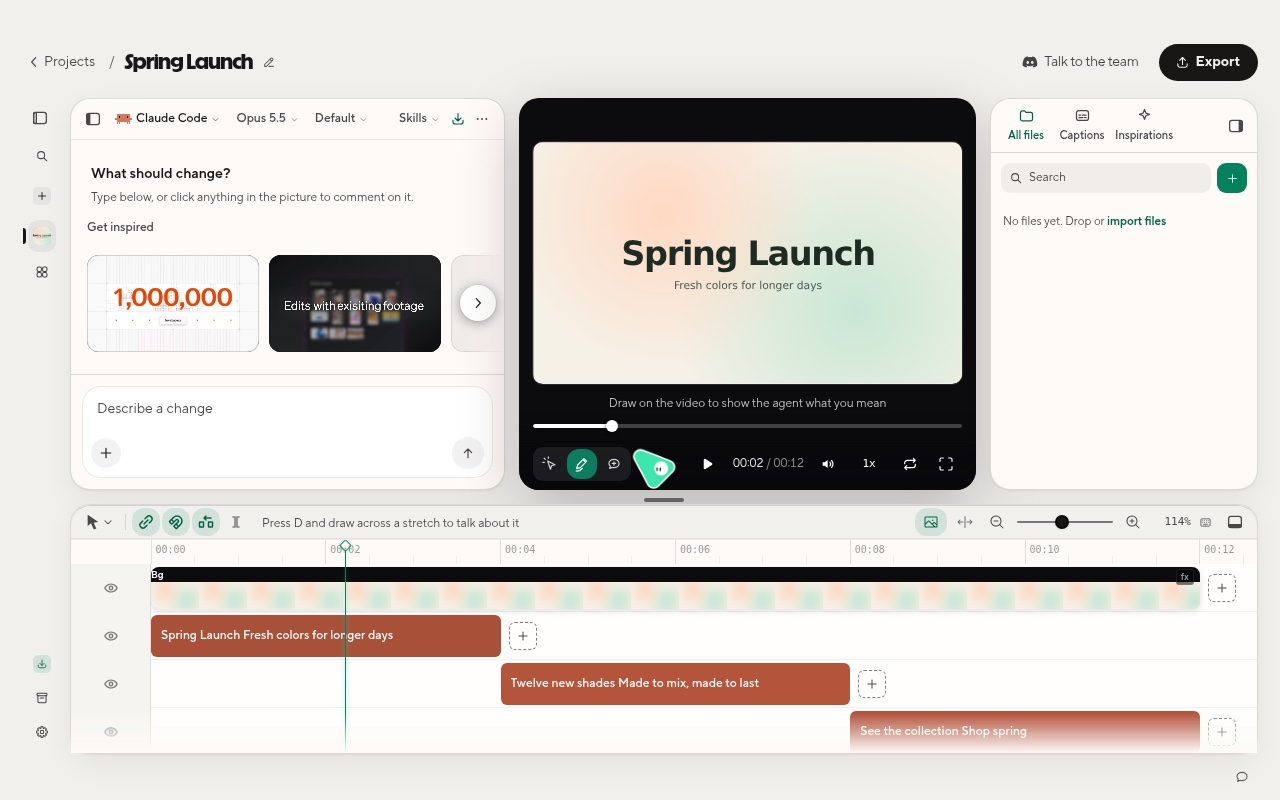The height and width of the screenshot is (800, 1280).
Task: Select the pointer click tool under the video
Action: 549,464
